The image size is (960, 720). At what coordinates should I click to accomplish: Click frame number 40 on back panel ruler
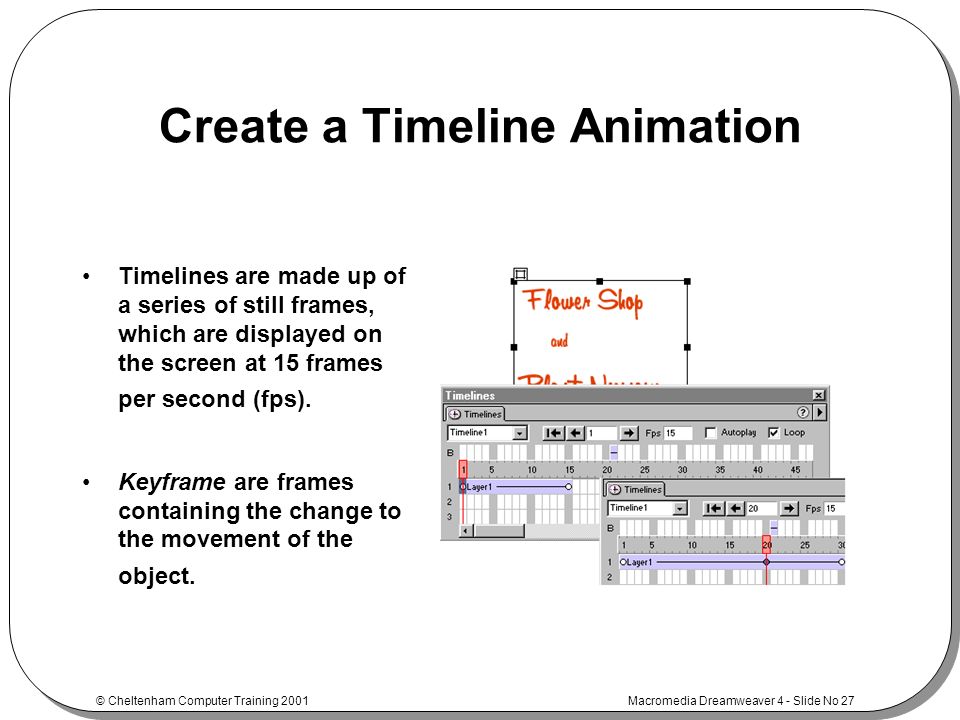(x=757, y=470)
